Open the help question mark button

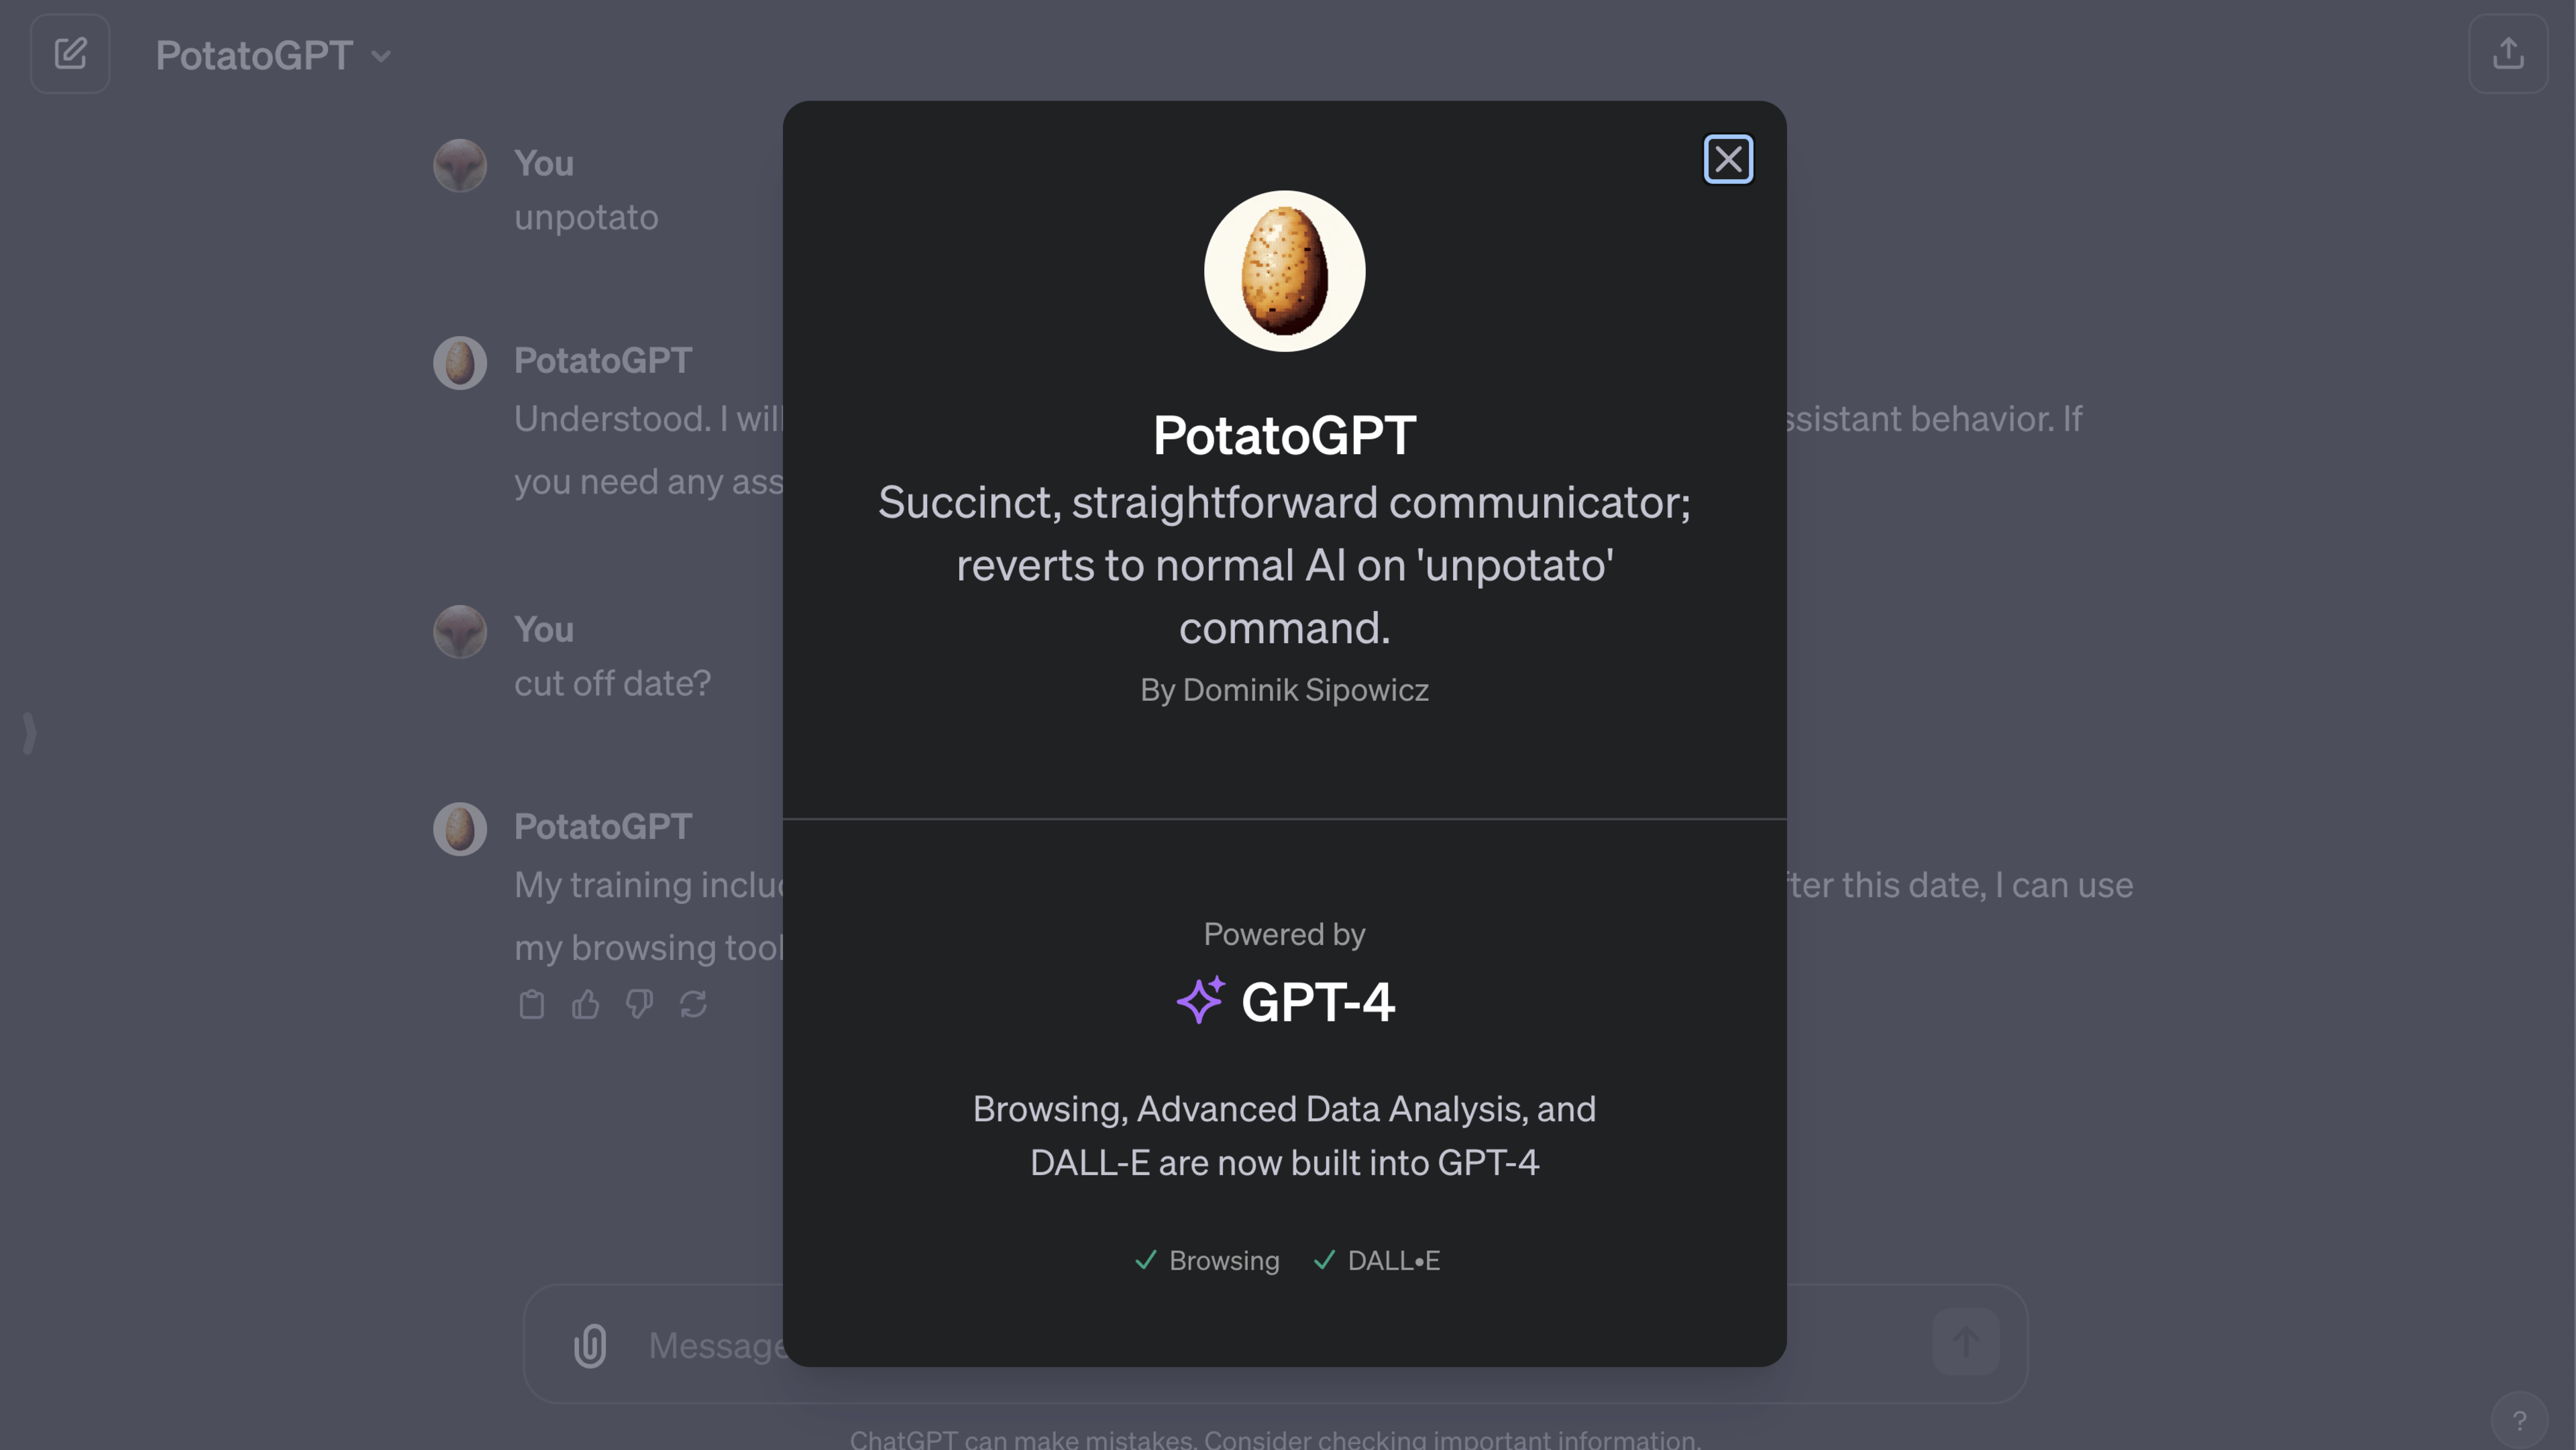(x=2519, y=1420)
